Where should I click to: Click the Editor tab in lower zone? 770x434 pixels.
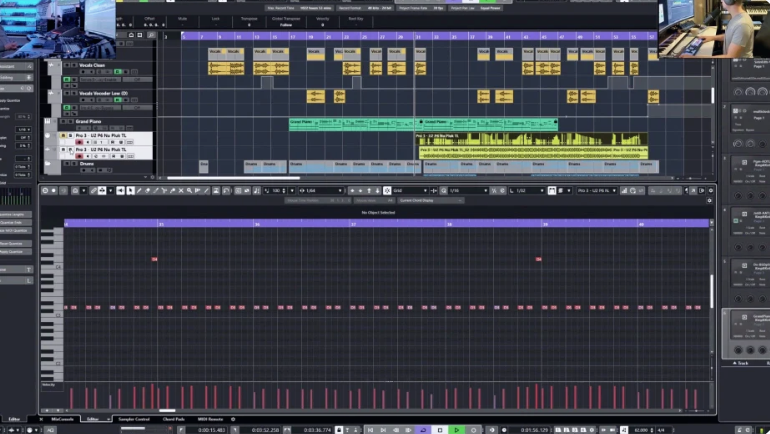click(92, 419)
